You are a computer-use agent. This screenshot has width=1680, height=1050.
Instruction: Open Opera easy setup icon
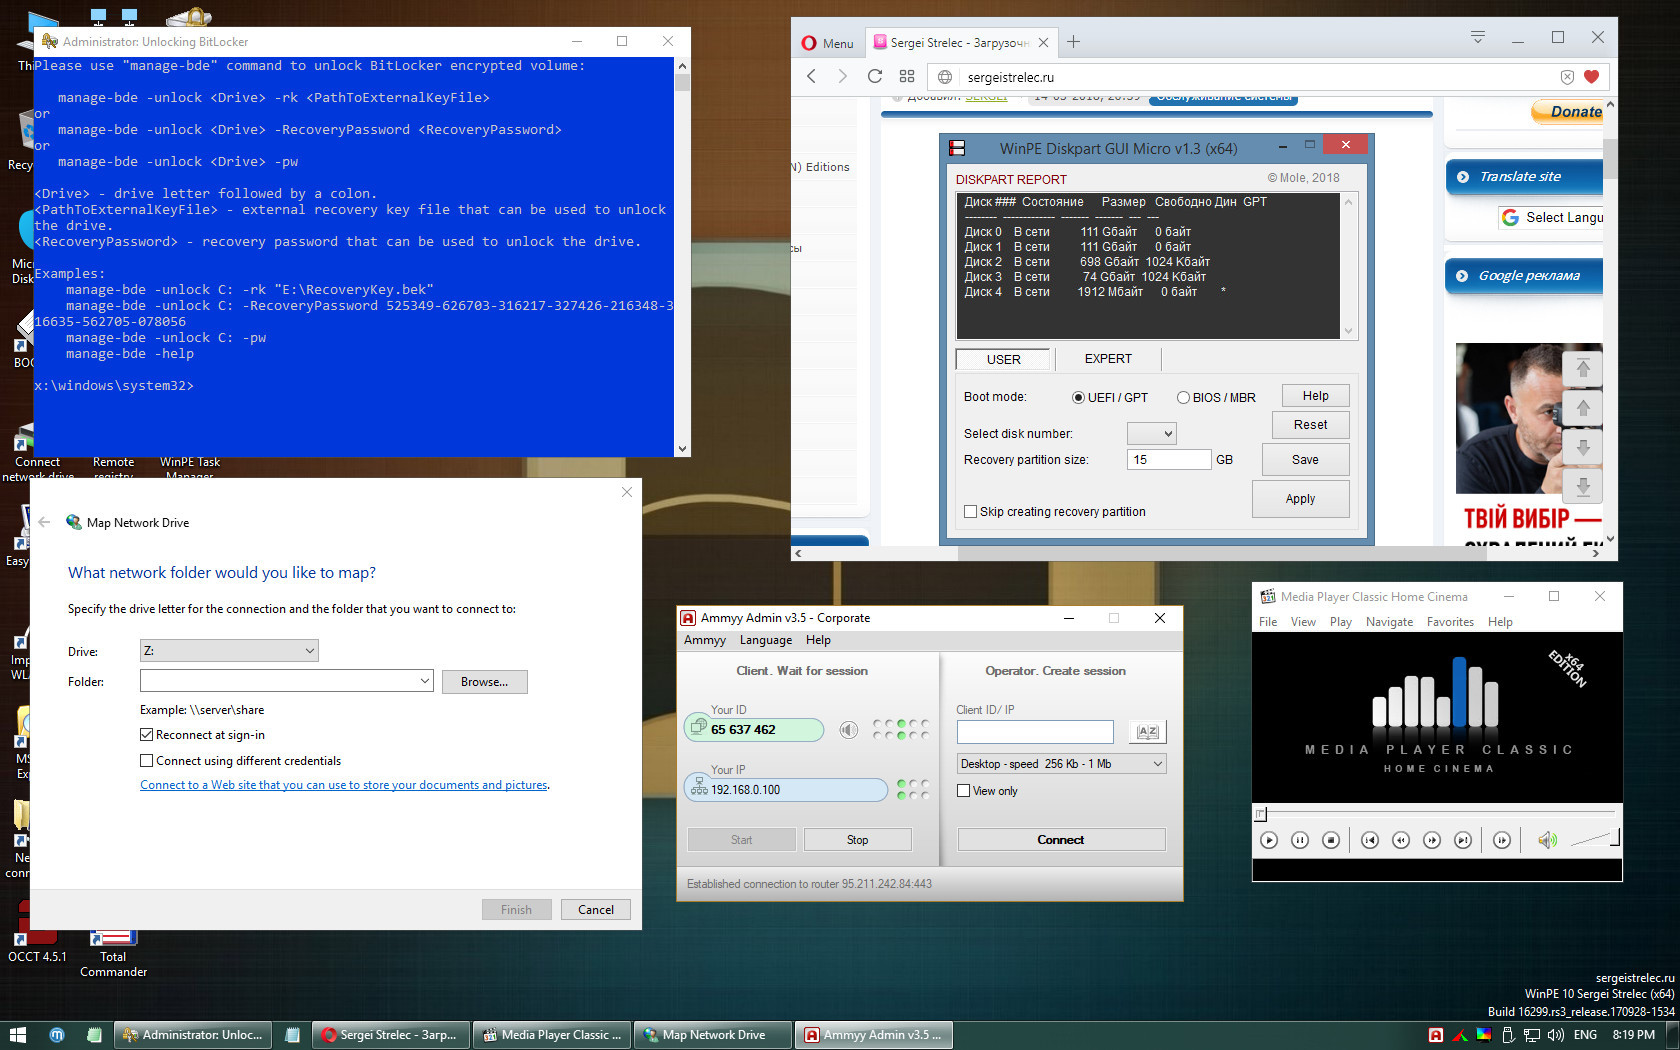1478,37
